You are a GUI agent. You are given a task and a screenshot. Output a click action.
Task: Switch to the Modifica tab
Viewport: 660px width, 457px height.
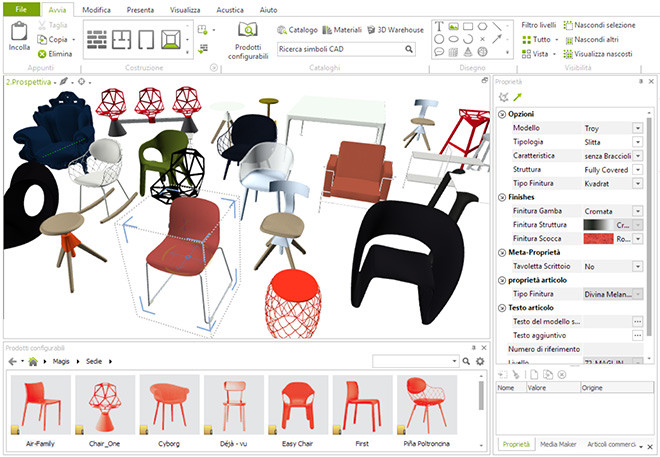point(96,10)
